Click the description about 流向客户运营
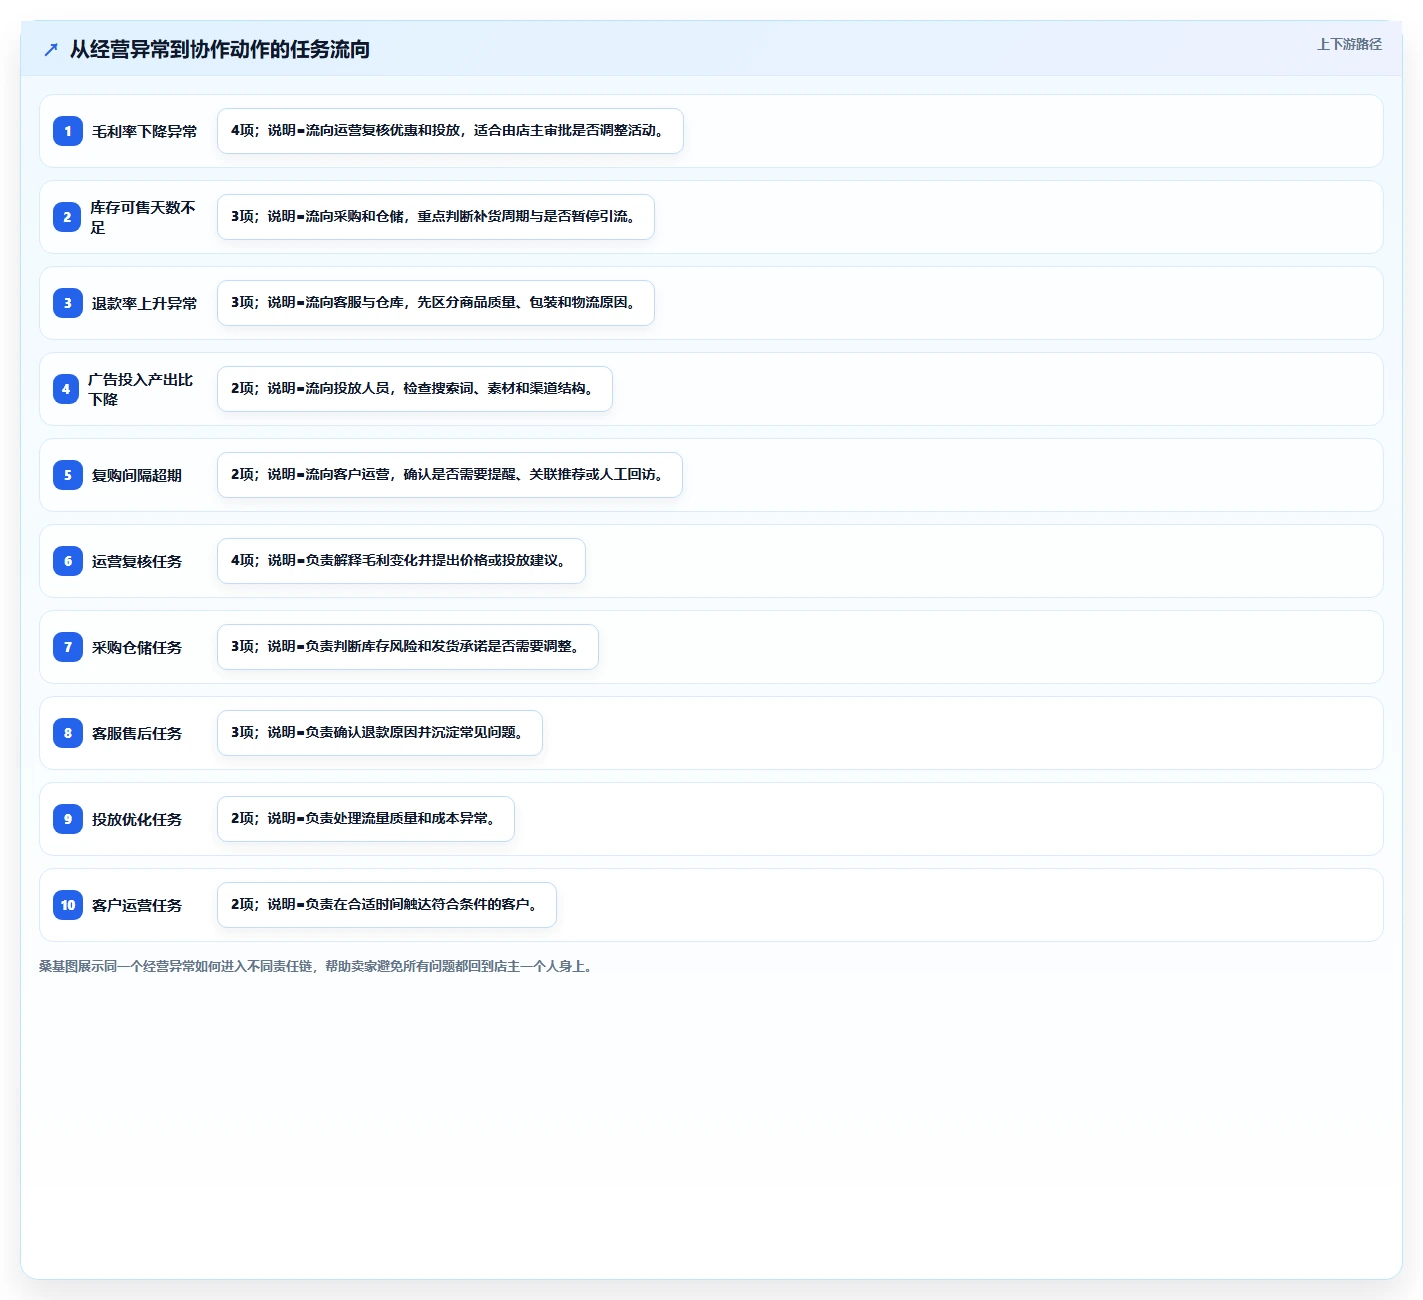 pyautogui.click(x=450, y=475)
